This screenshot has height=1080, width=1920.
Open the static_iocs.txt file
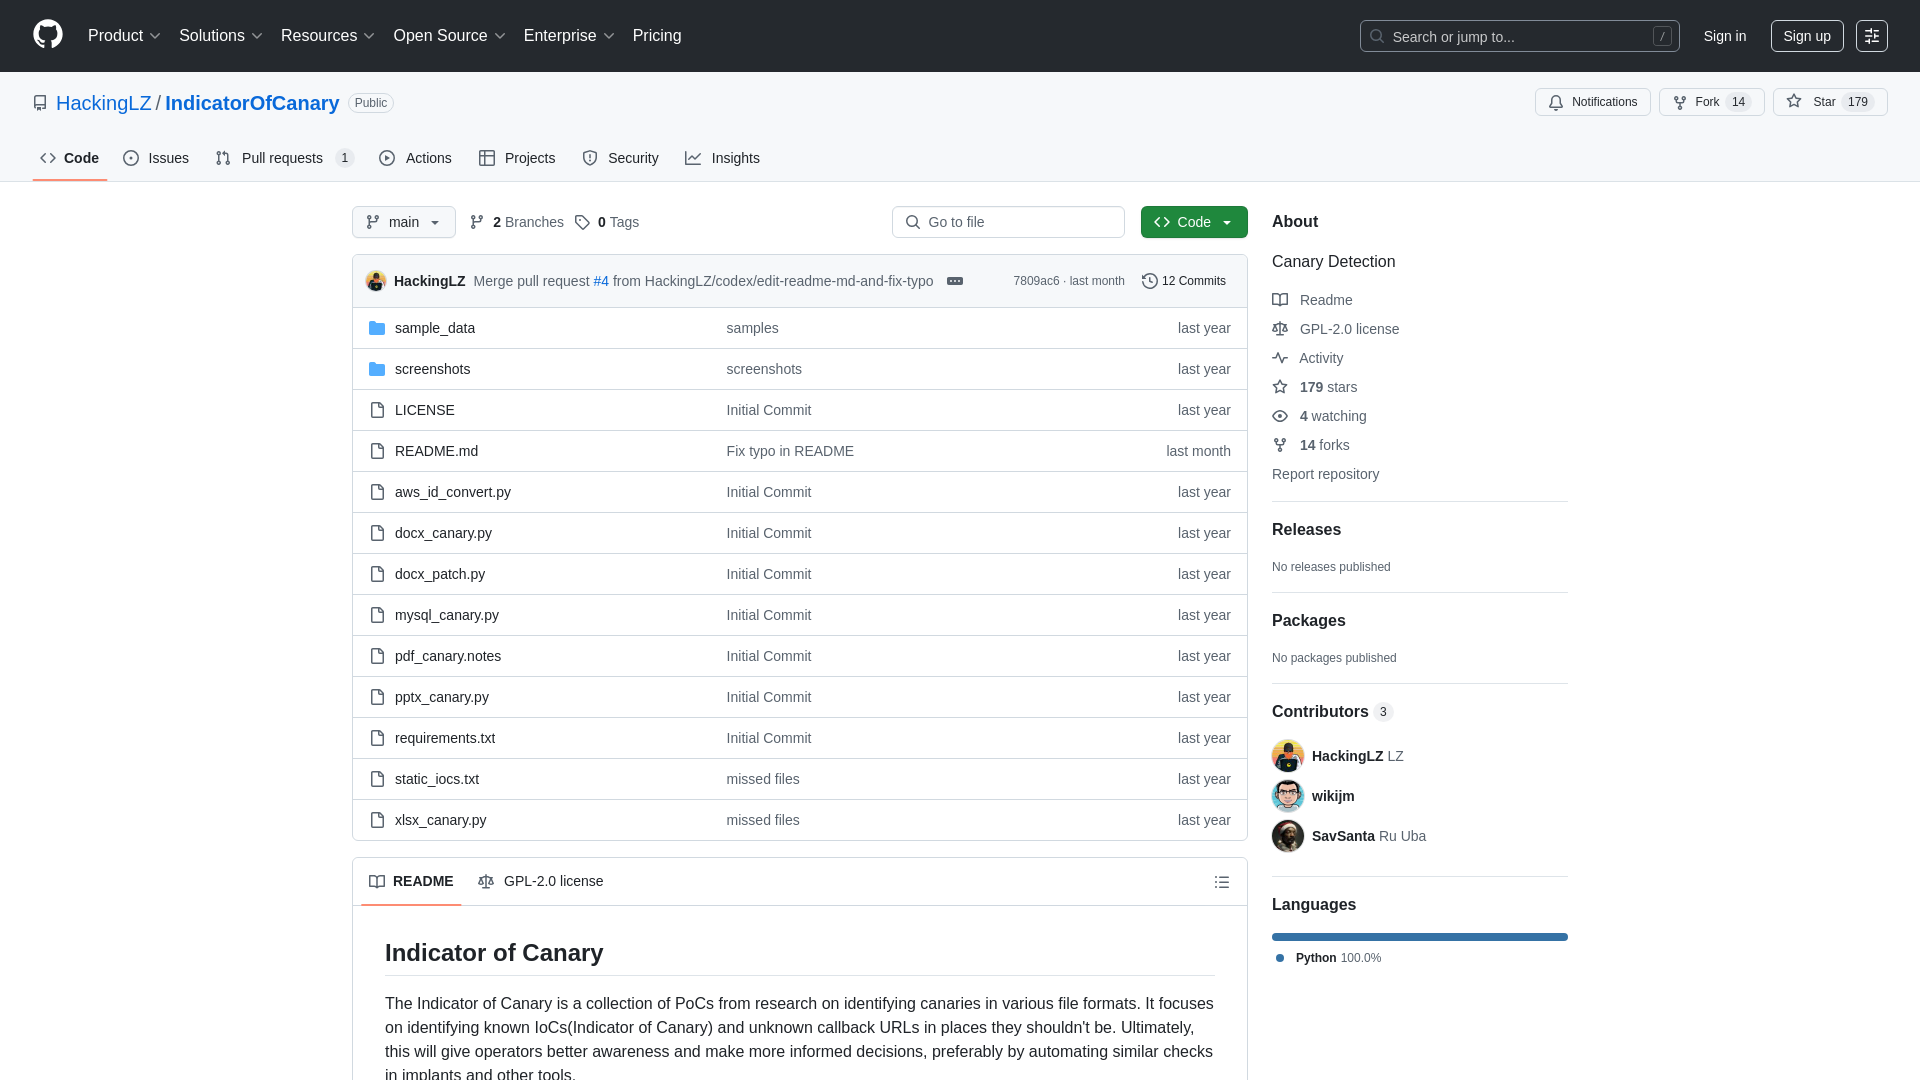coord(437,779)
